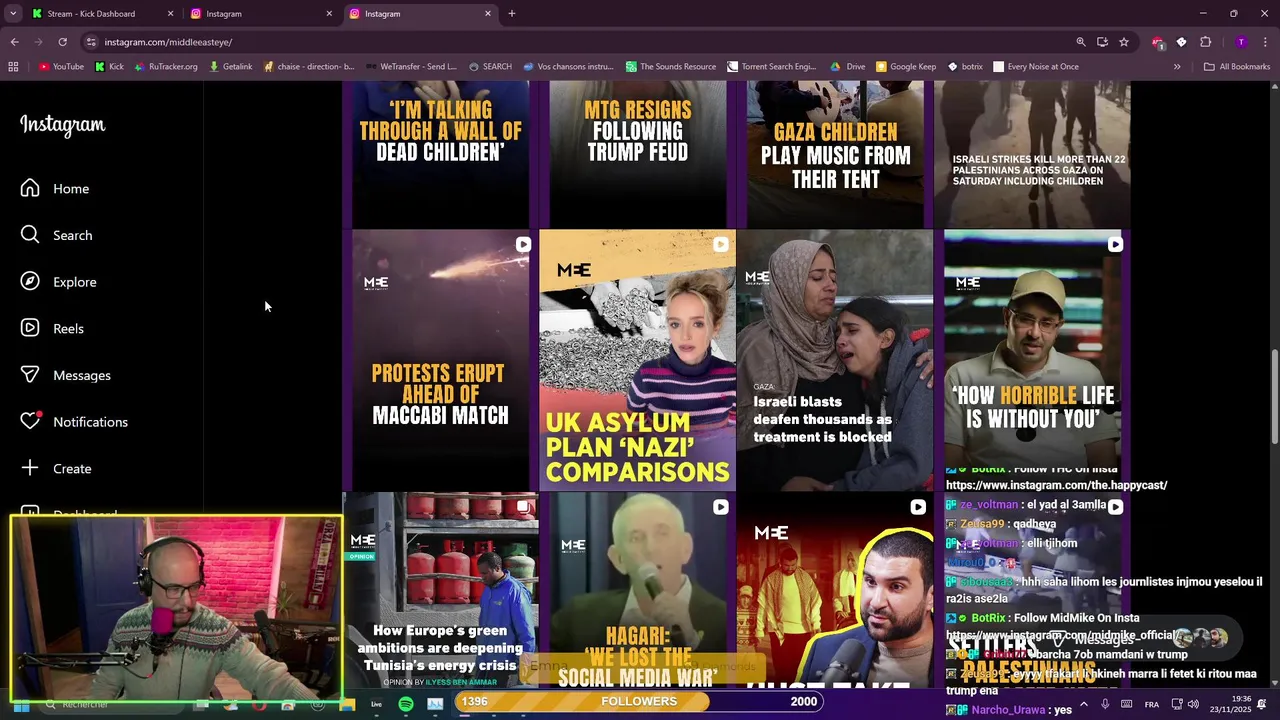Open the RuTracker.org bookmark
The height and width of the screenshot is (720, 1280).
point(165,67)
